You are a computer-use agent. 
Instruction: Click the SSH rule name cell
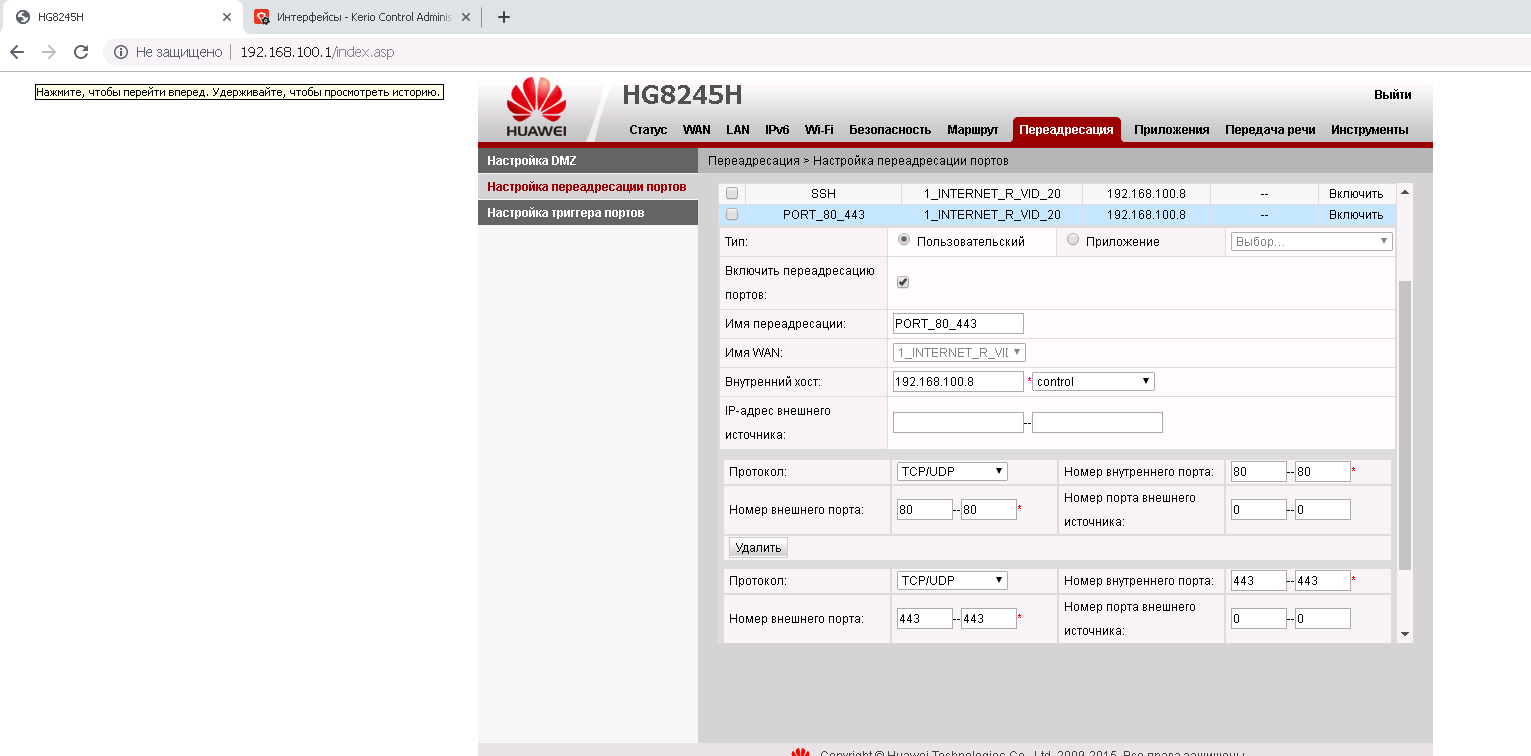point(823,194)
